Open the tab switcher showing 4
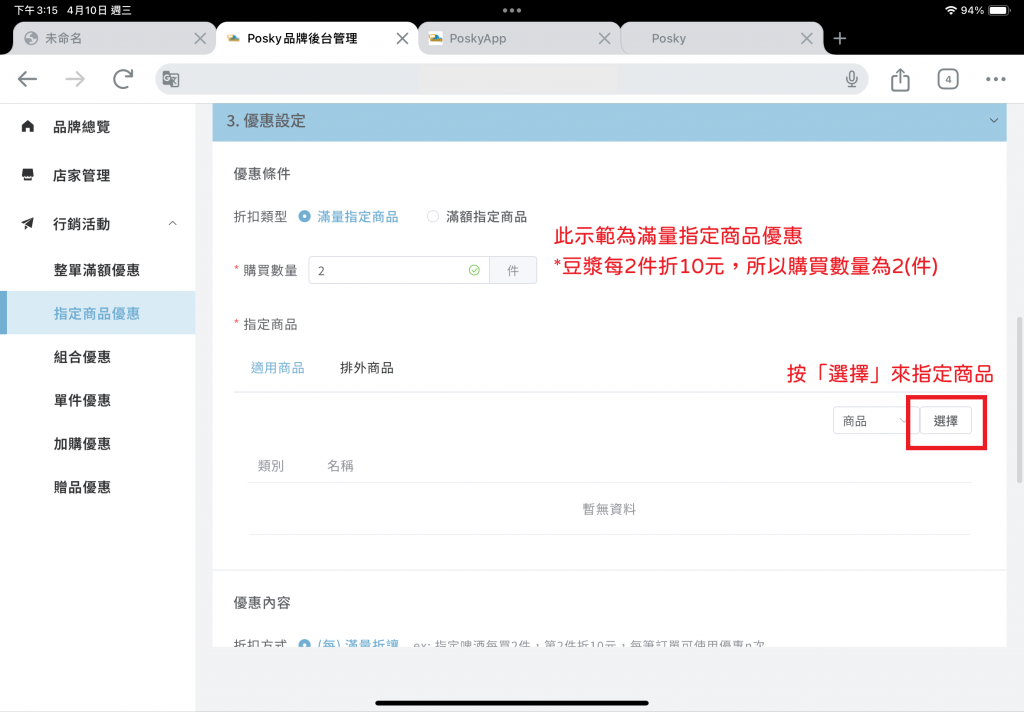This screenshot has height=712, width=1024. (x=948, y=79)
